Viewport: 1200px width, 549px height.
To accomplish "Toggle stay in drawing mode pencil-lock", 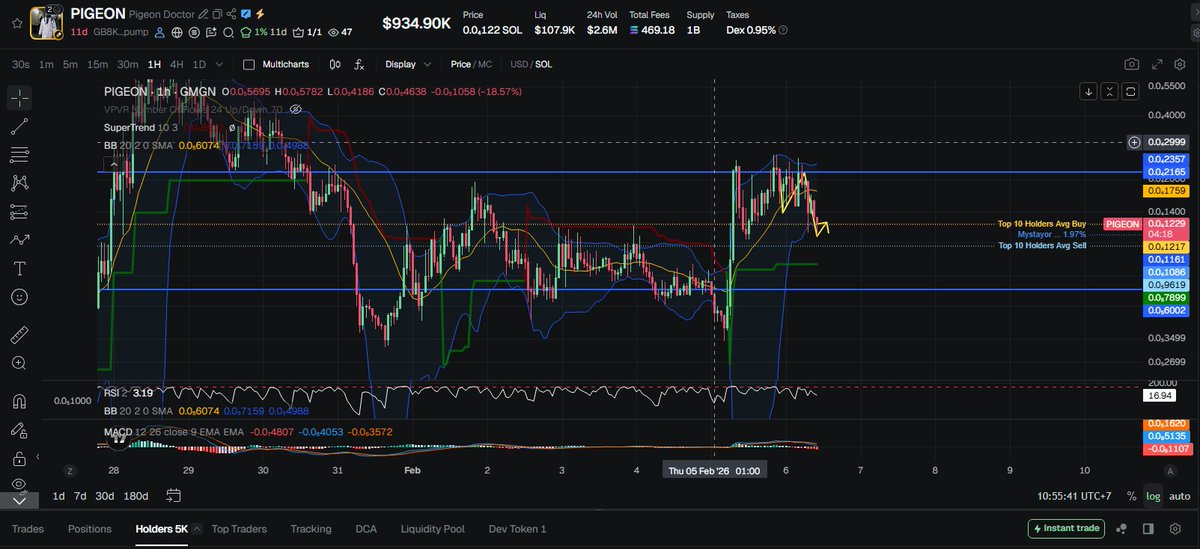I will 19,431.
